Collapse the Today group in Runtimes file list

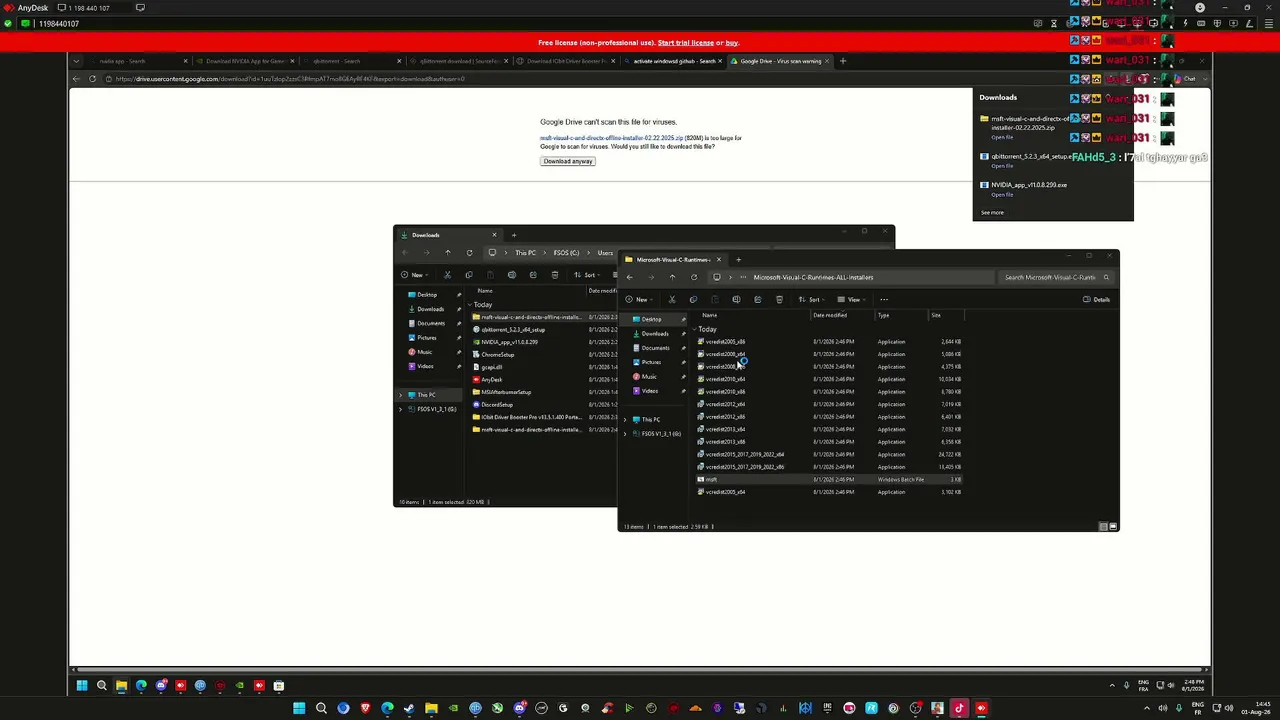(695, 329)
